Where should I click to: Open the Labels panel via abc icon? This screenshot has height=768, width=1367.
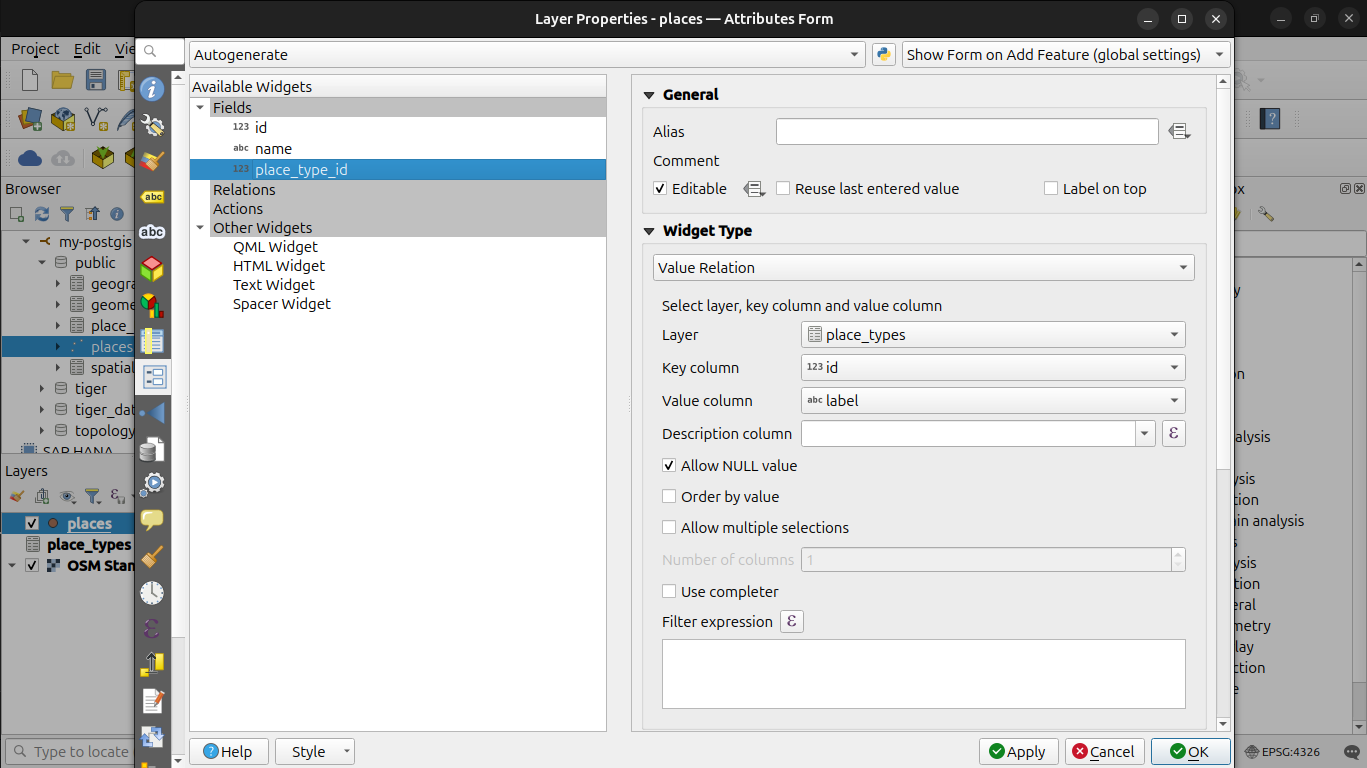pos(152,194)
